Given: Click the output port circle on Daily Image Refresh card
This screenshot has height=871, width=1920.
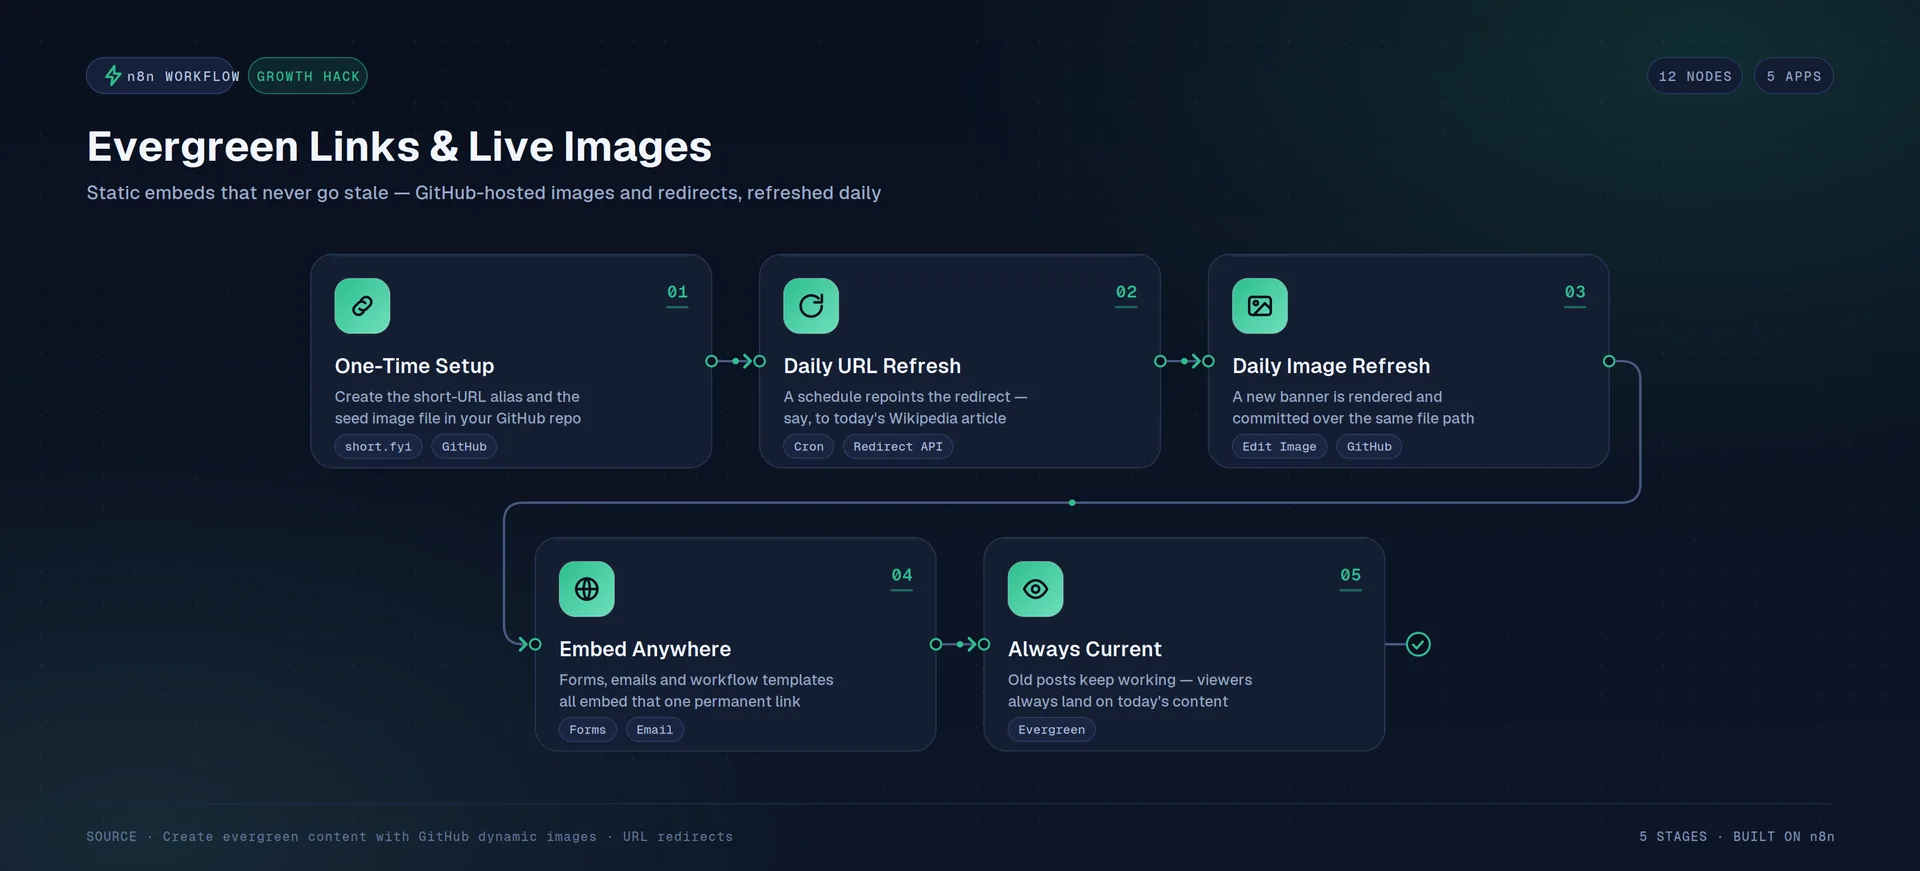Looking at the screenshot, I should point(1609,361).
